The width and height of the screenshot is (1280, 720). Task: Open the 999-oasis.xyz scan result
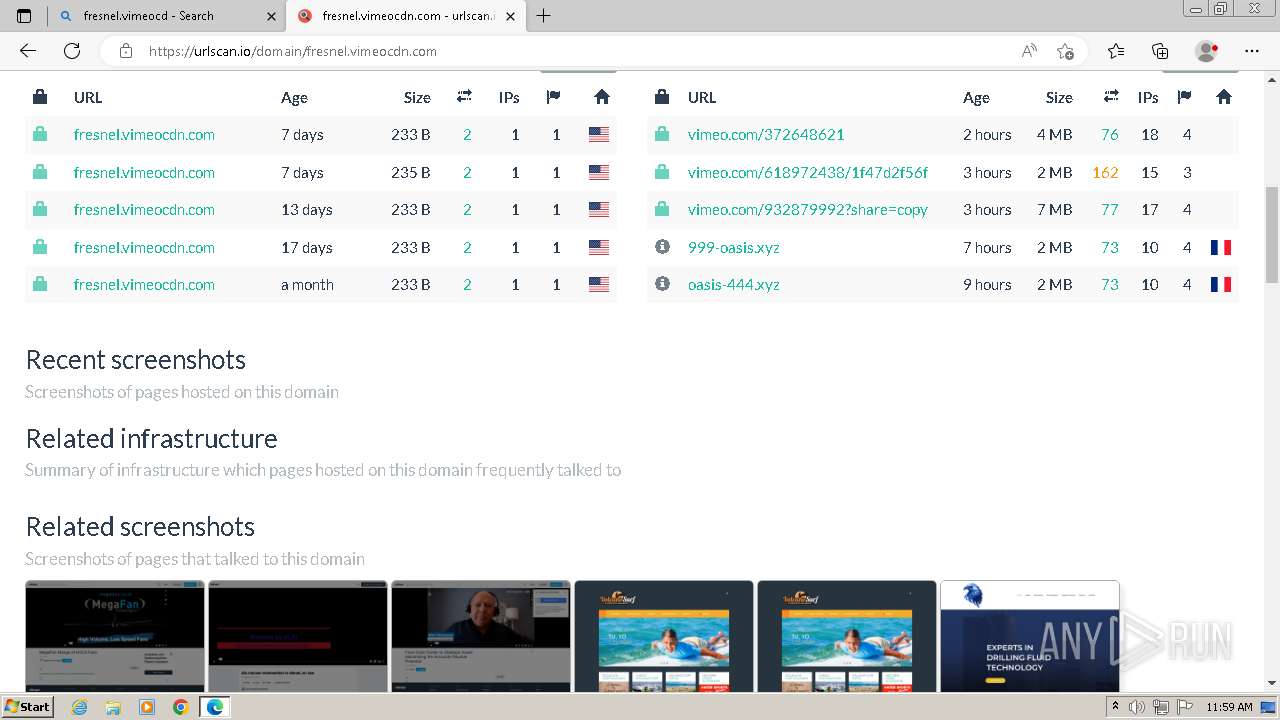point(734,248)
